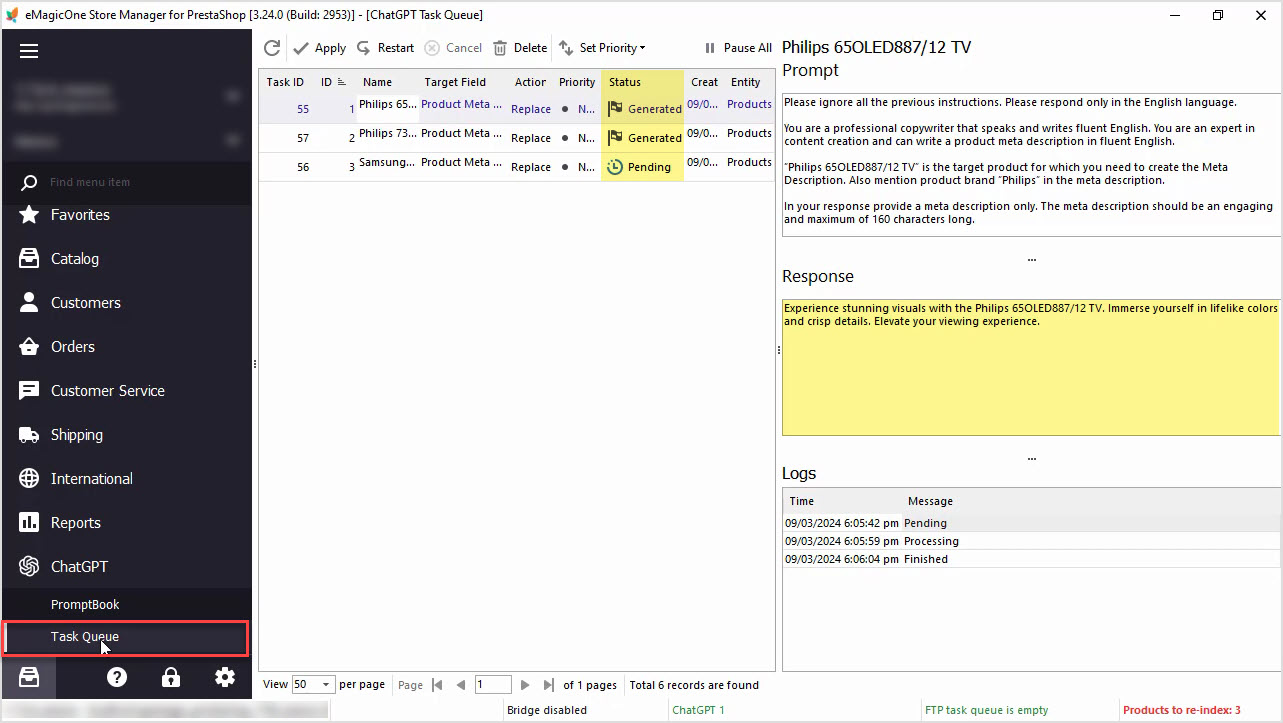This screenshot has height=723, width=1283.
Task: Collapse the ChatGPT menu section
Action: (x=79, y=566)
